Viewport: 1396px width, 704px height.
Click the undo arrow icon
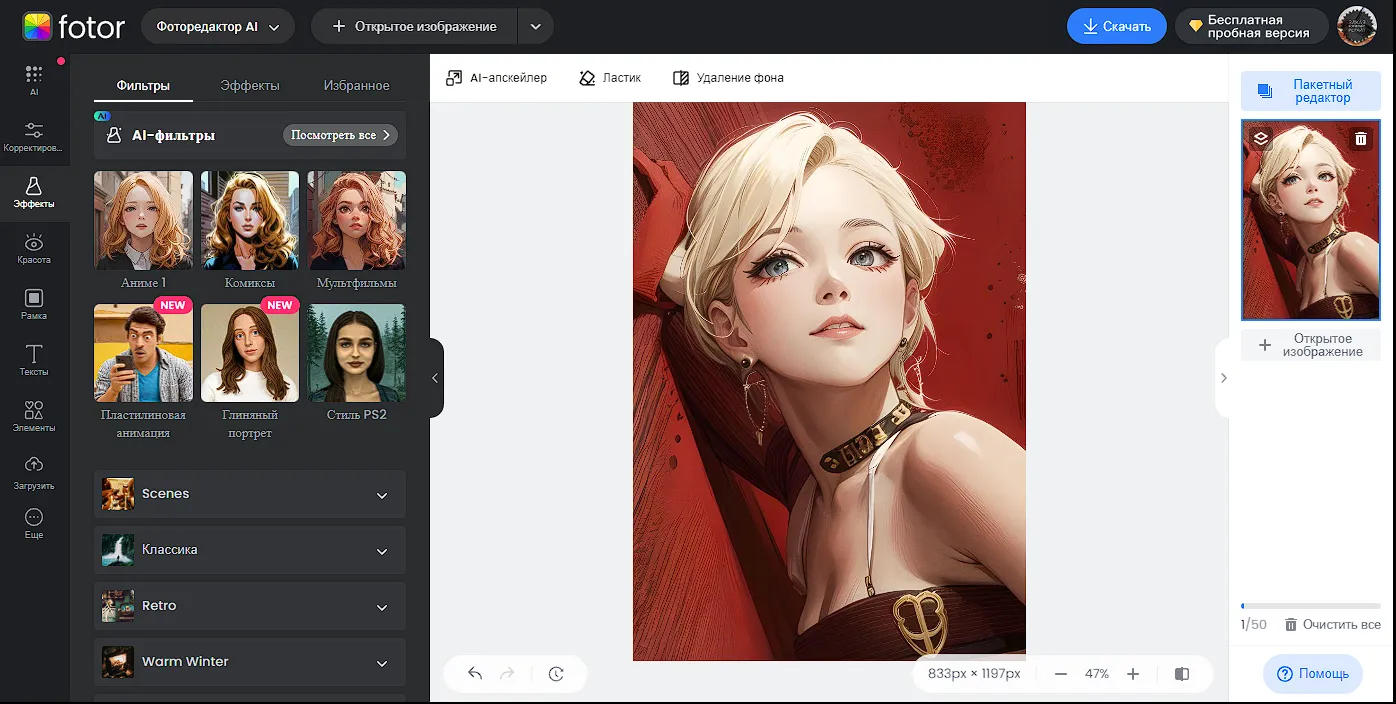pos(475,674)
